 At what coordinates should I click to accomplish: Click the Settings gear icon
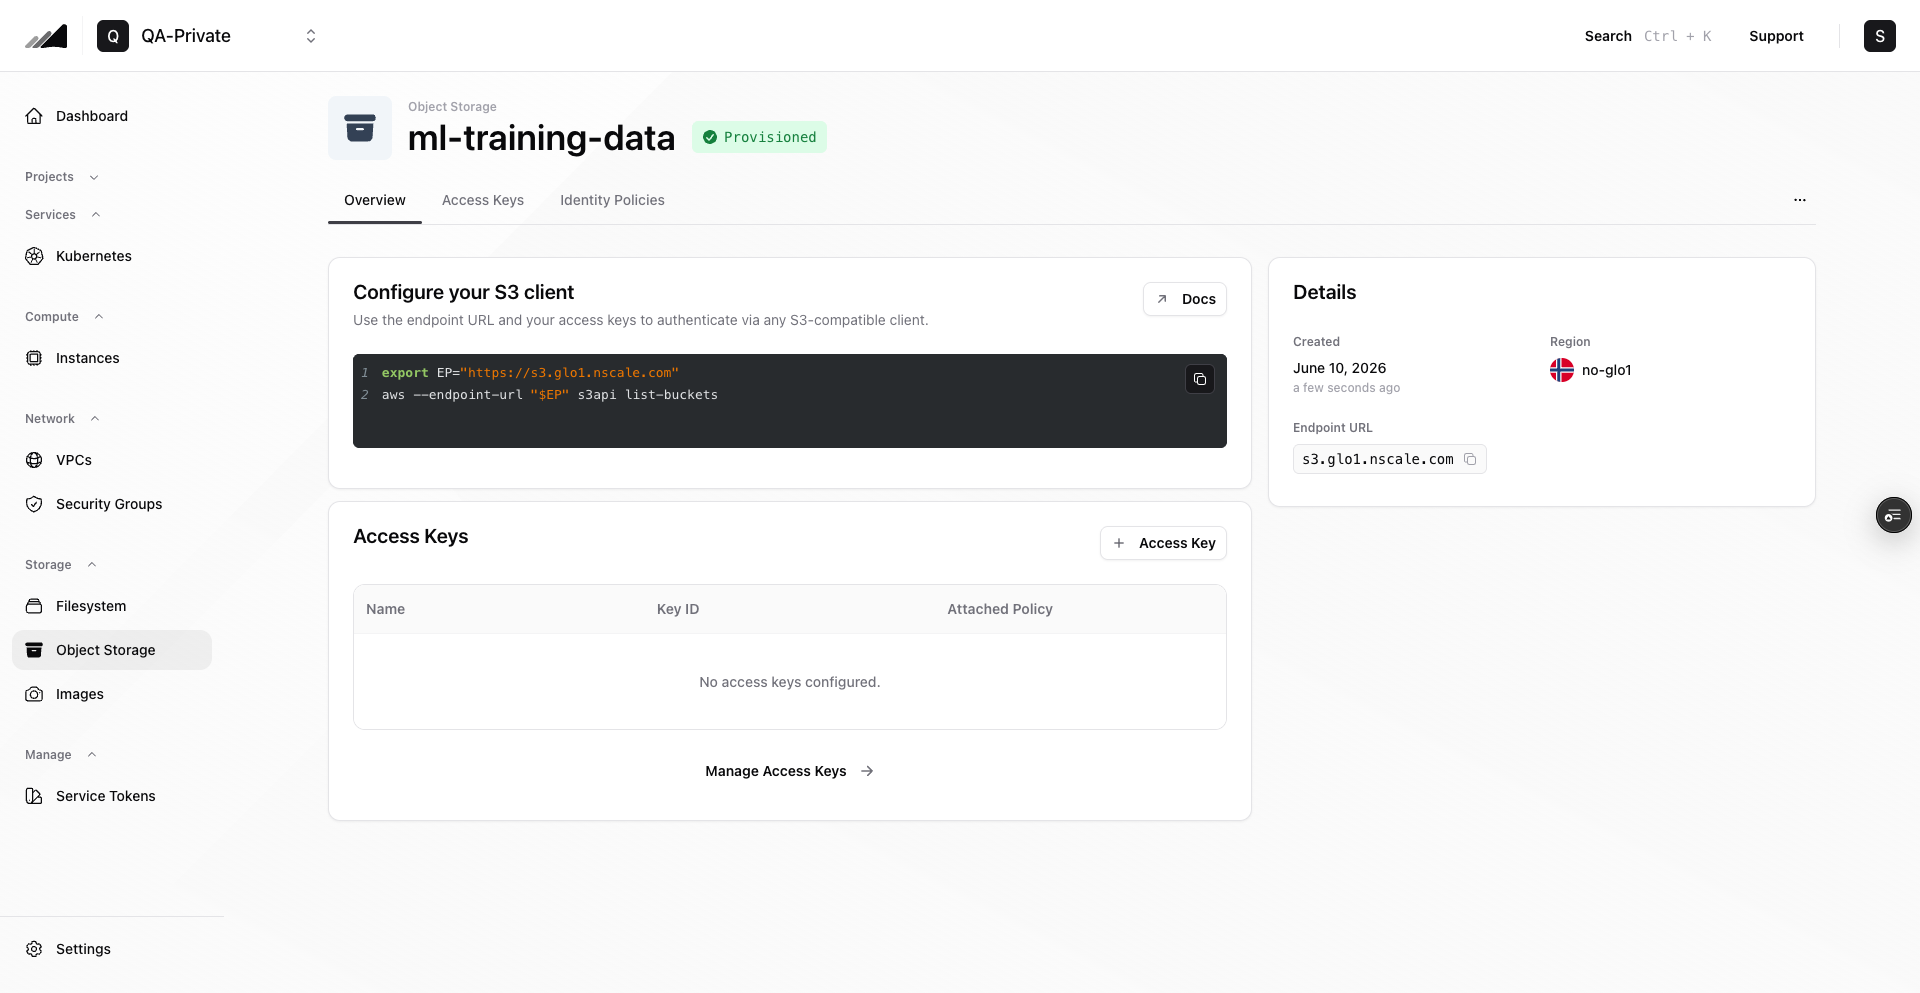(34, 949)
